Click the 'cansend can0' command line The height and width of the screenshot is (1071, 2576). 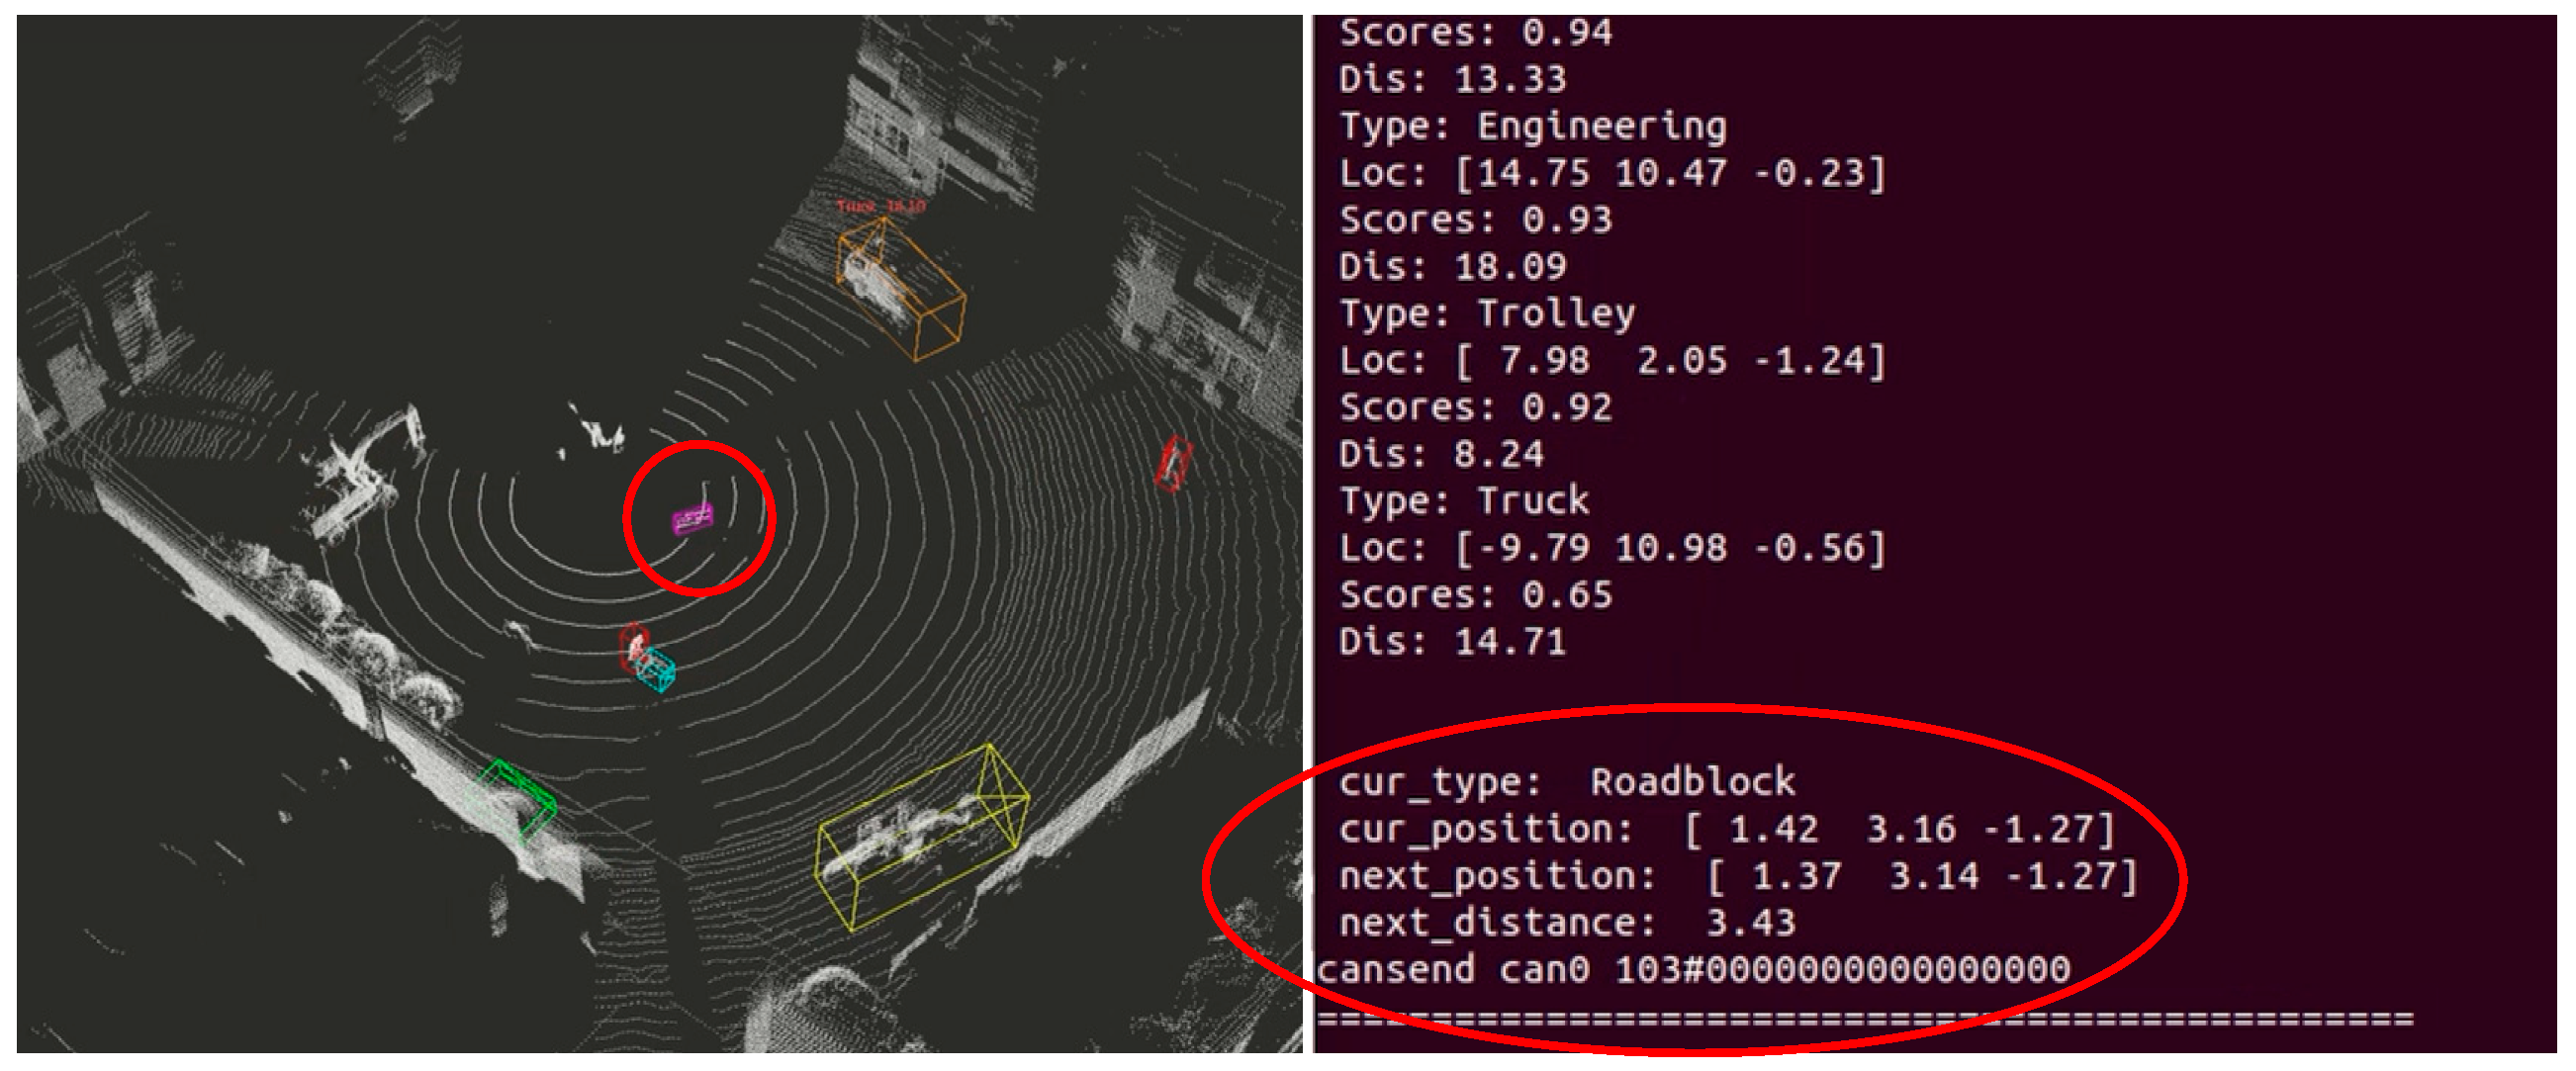[x=1692, y=970]
